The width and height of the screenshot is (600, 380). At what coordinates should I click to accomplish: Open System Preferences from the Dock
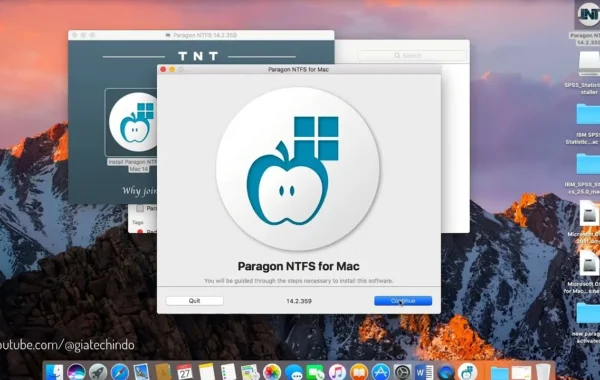coord(403,372)
